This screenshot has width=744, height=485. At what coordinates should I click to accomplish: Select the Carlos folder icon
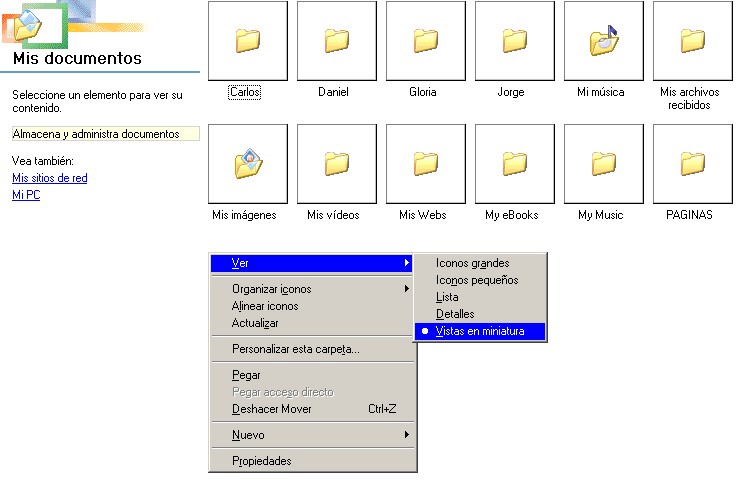(248, 41)
